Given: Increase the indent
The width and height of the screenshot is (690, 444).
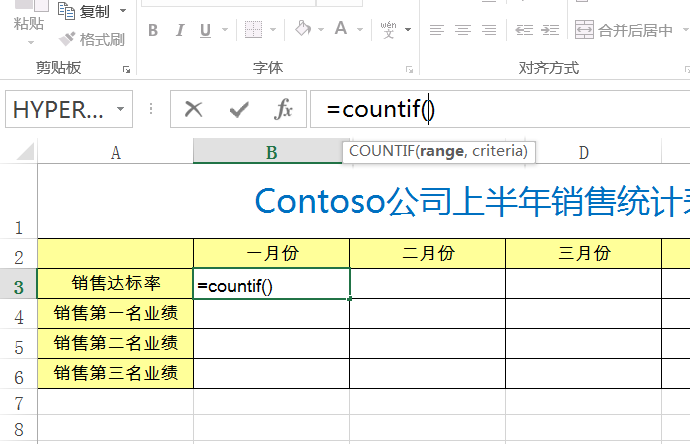Looking at the screenshot, I should click(550, 30).
